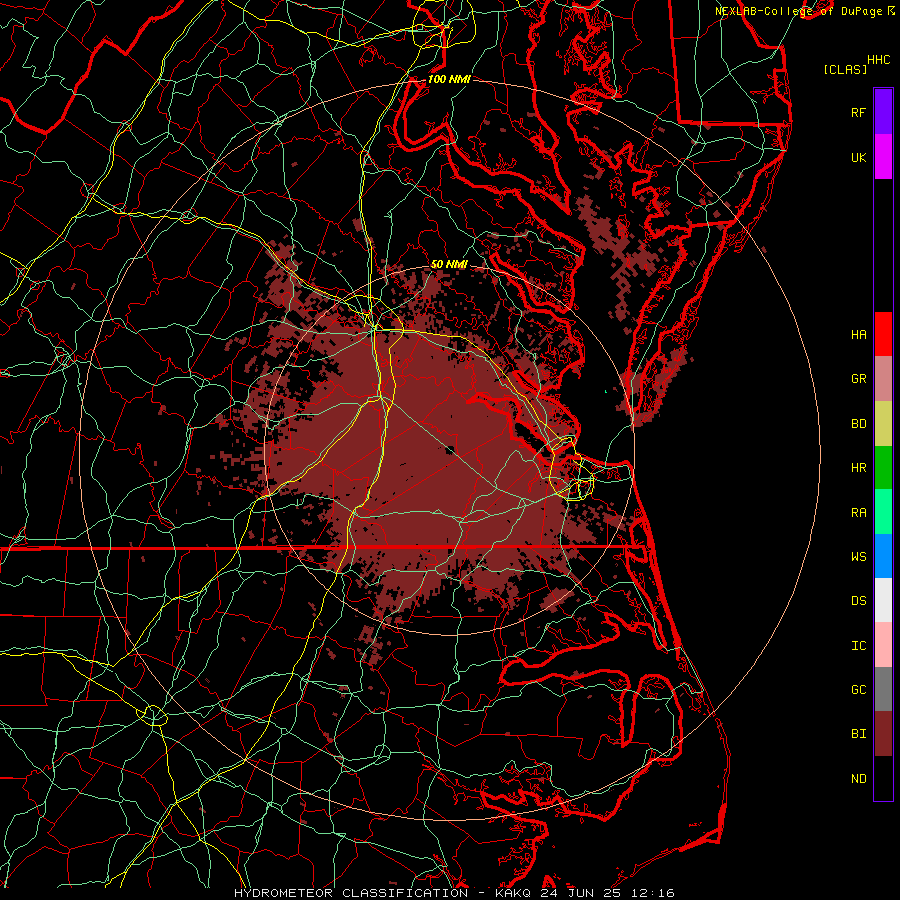Image resolution: width=900 pixels, height=900 pixels.
Task: Click the RA legend label
Action: point(858,513)
